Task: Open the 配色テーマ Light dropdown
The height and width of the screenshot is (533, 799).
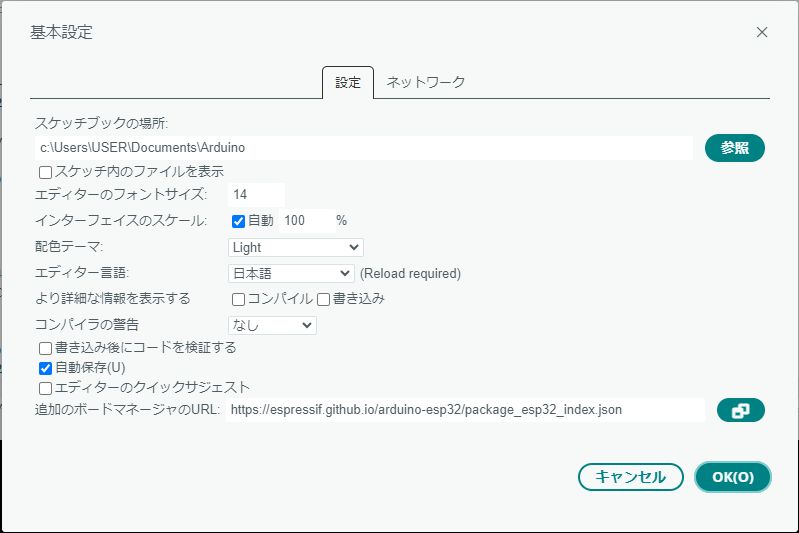Action: 296,247
